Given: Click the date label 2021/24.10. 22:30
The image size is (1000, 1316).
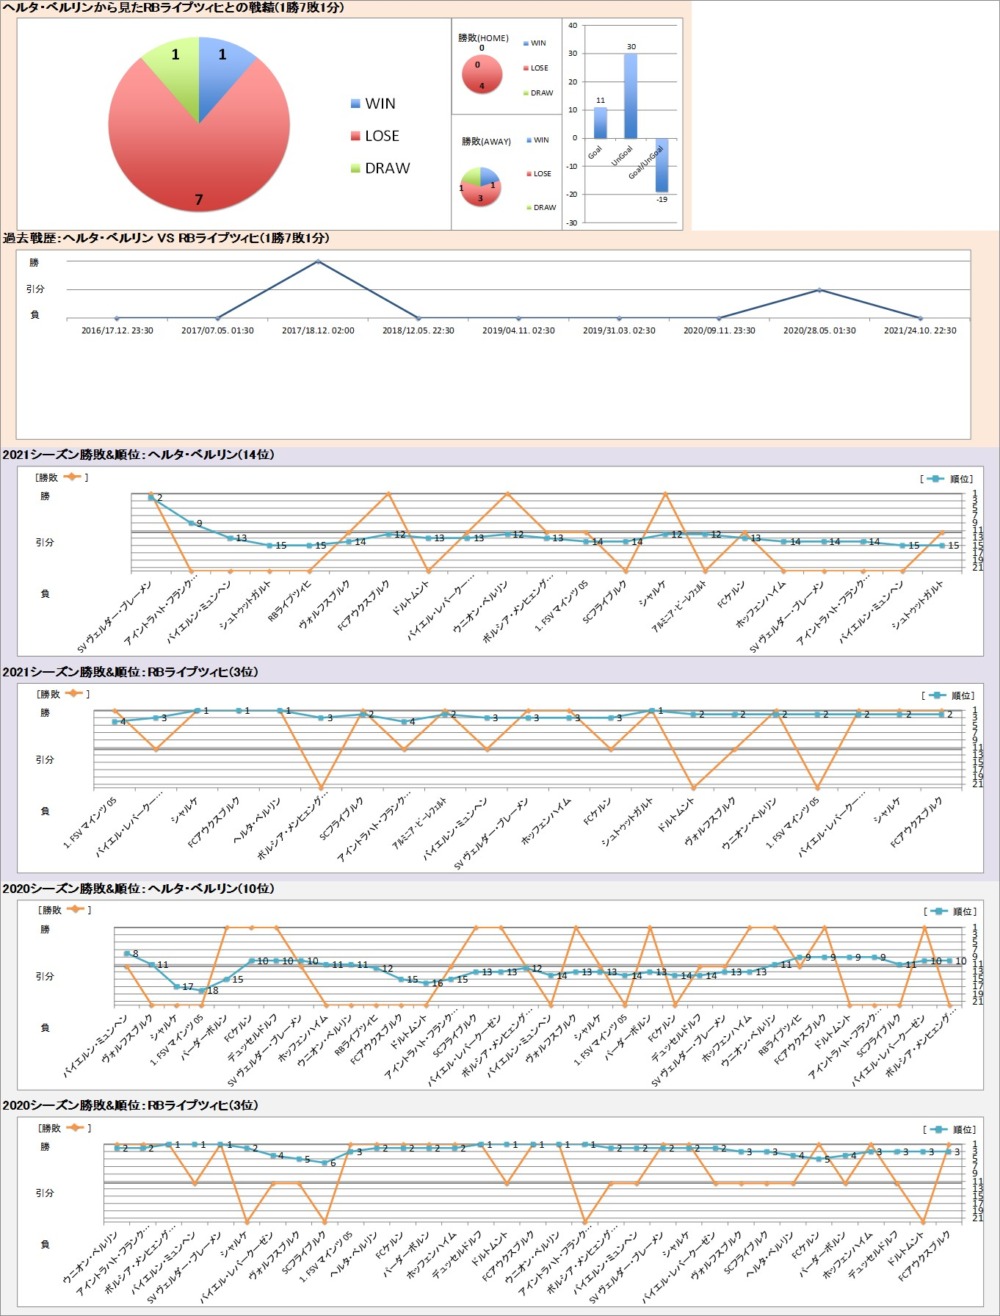Looking at the screenshot, I should point(920,330).
